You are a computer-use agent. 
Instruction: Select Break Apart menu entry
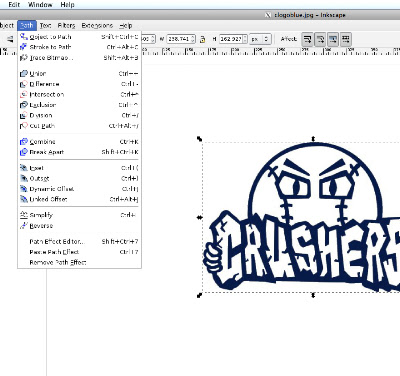click(79, 152)
